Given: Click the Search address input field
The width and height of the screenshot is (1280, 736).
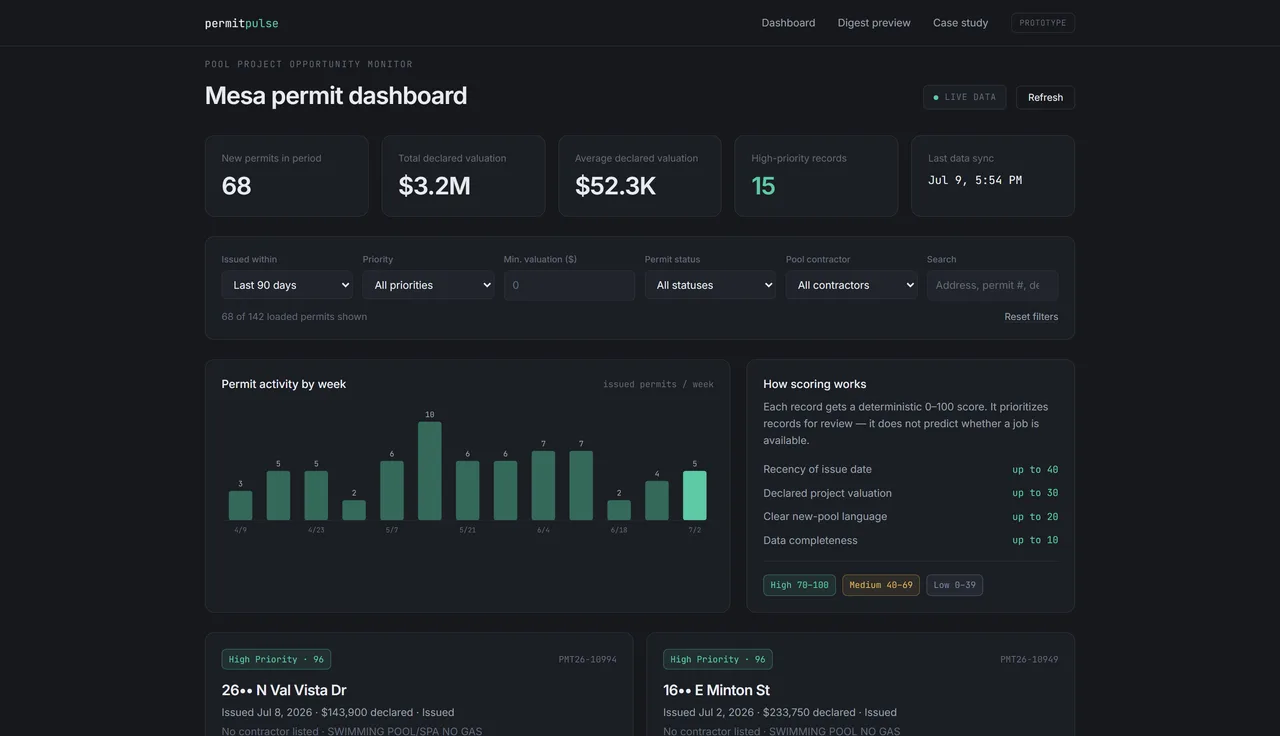Looking at the screenshot, I should (x=992, y=285).
